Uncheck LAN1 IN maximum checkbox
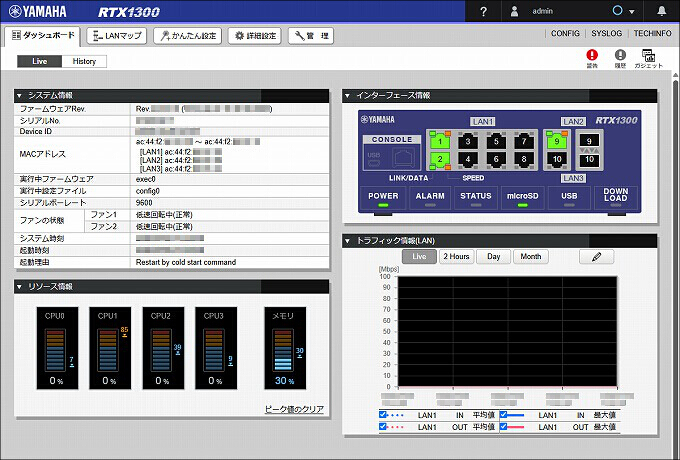This screenshot has width=680, height=460. click(x=503, y=415)
